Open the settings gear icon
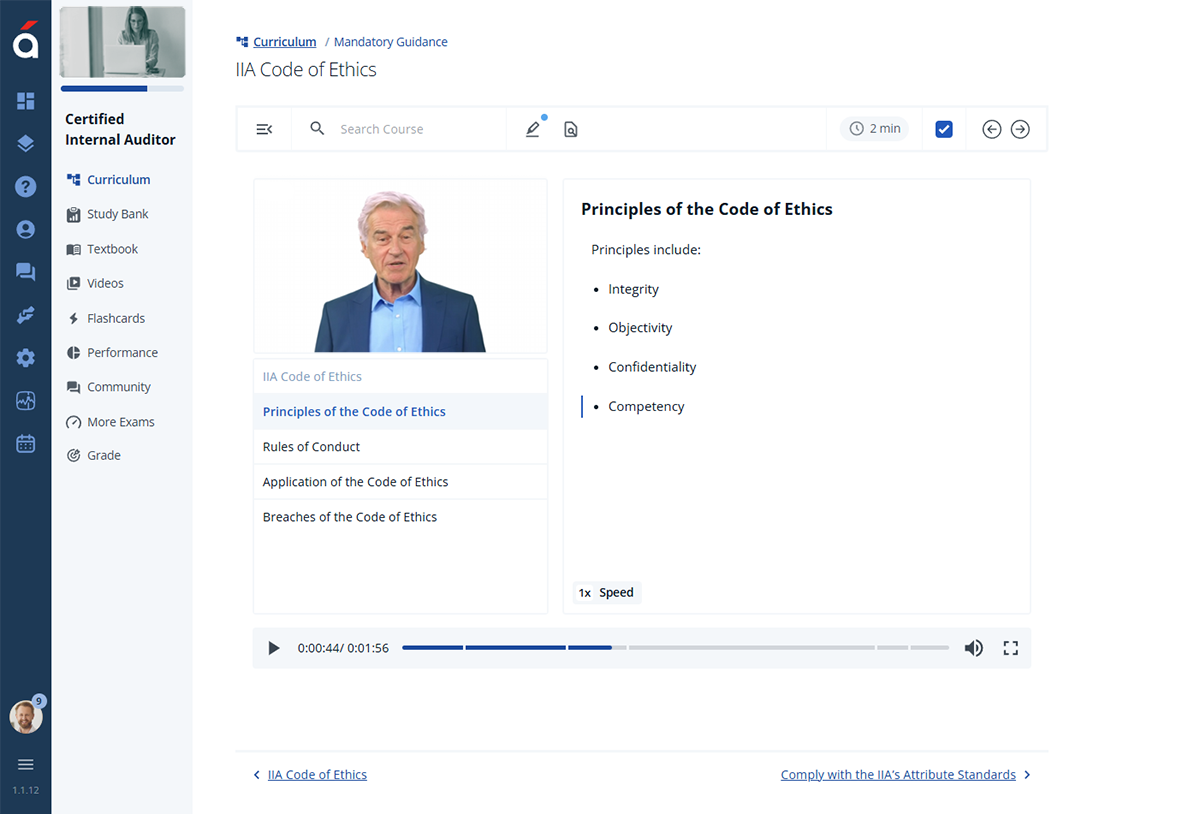The image size is (1200, 814). [x=25, y=357]
